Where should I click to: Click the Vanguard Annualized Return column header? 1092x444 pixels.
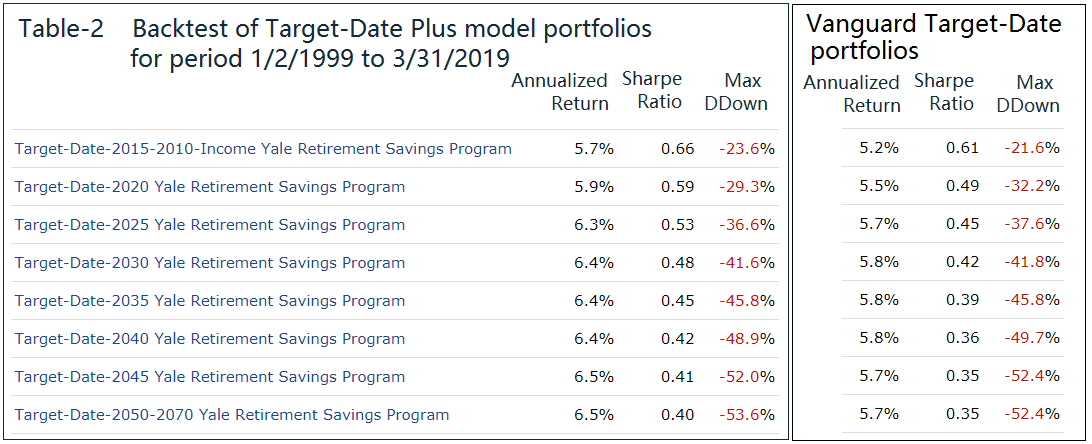coord(851,93)
